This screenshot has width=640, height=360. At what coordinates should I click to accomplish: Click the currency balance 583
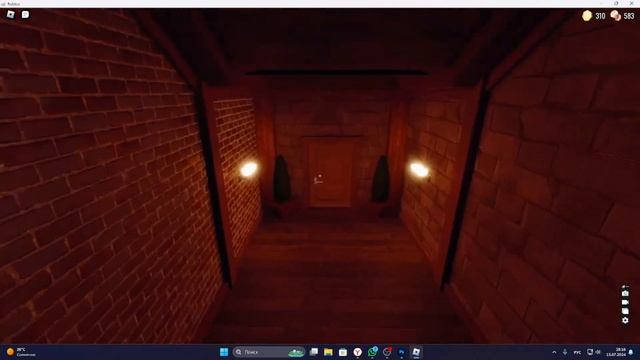[629, 16]
